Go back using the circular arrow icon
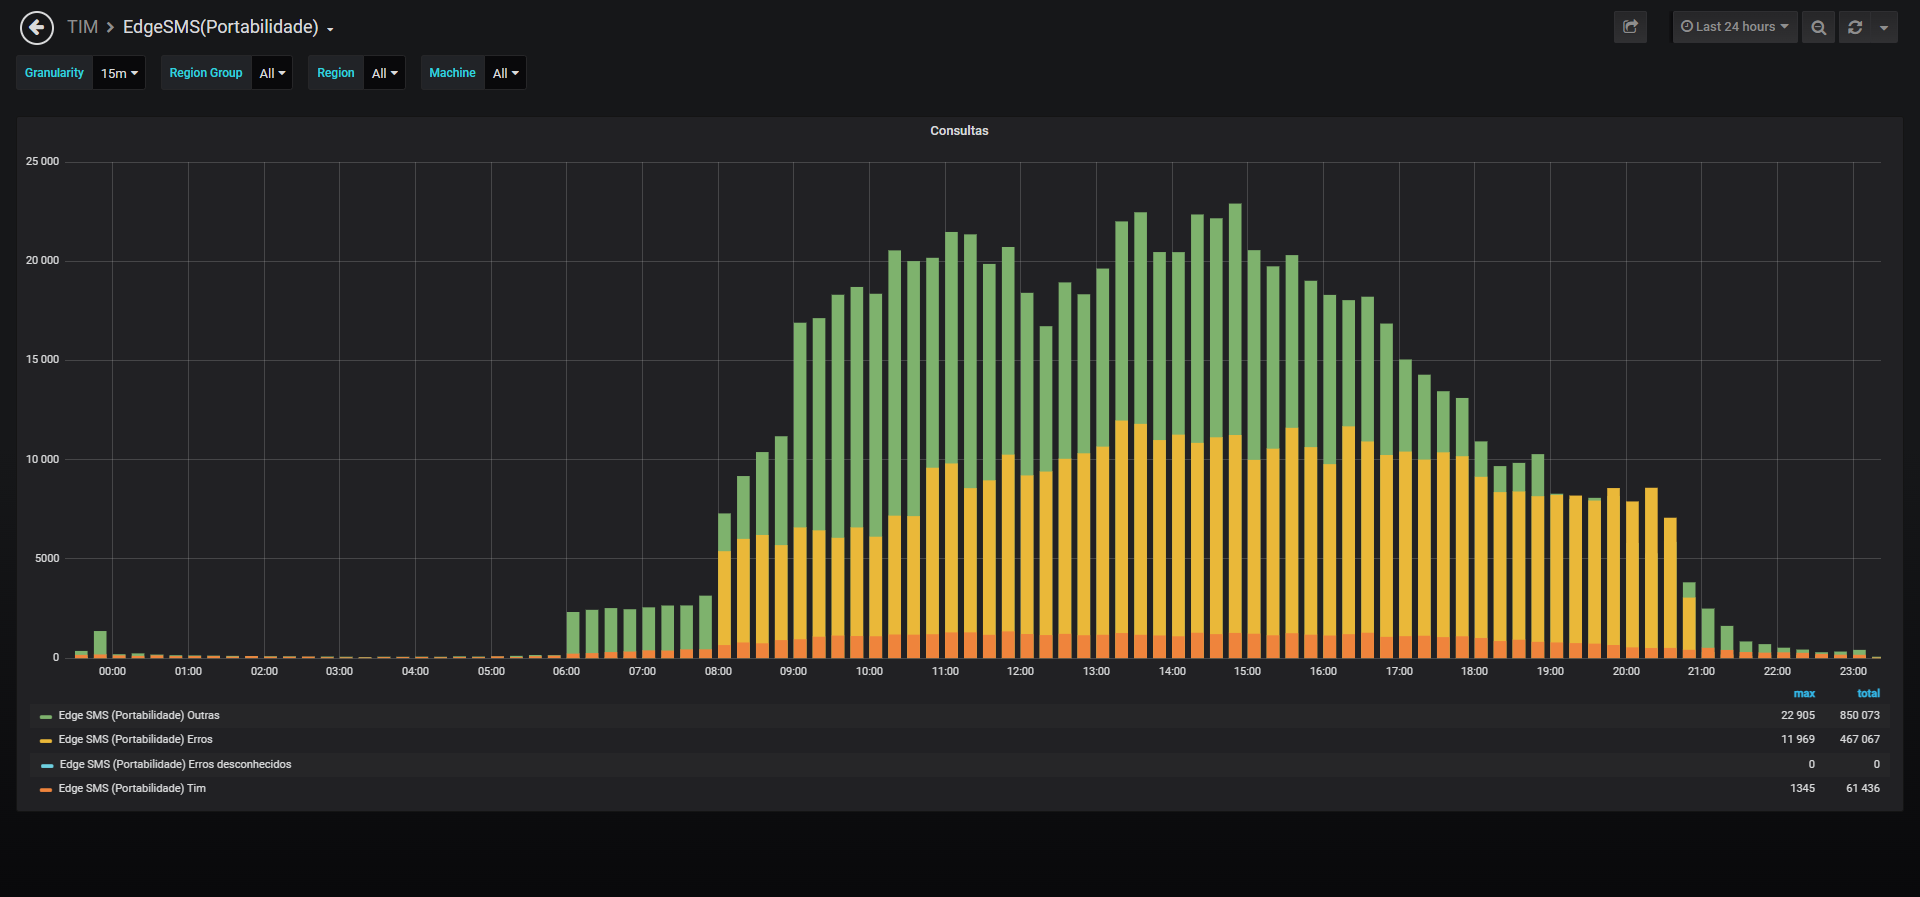 click(37, 28)
